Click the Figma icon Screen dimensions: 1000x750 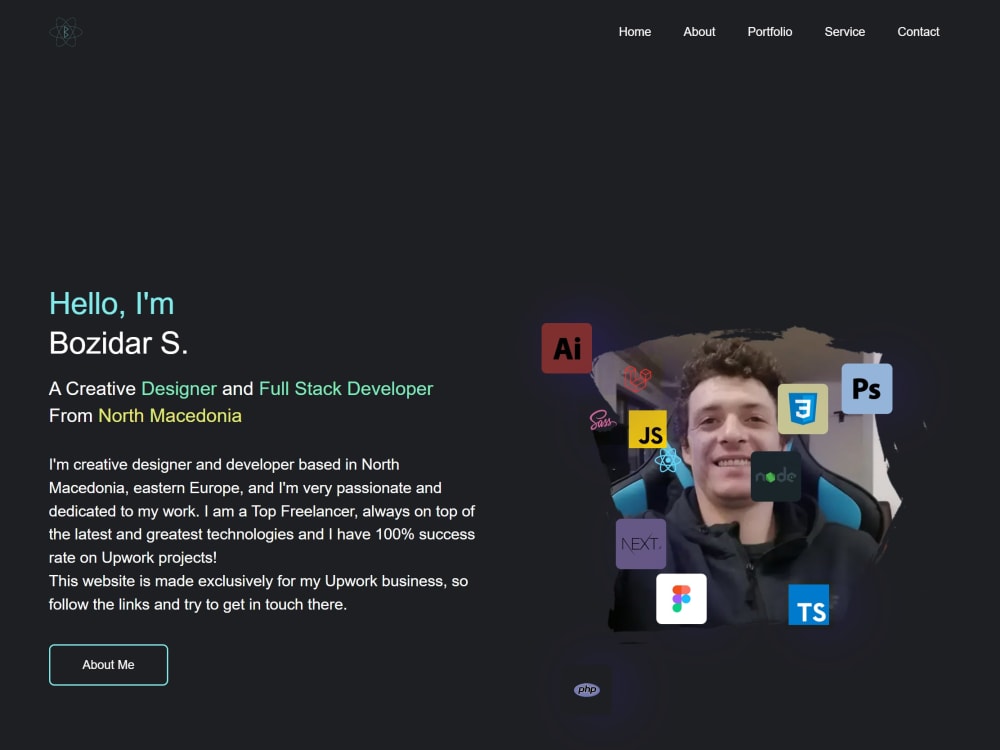[x=681, y=599]
